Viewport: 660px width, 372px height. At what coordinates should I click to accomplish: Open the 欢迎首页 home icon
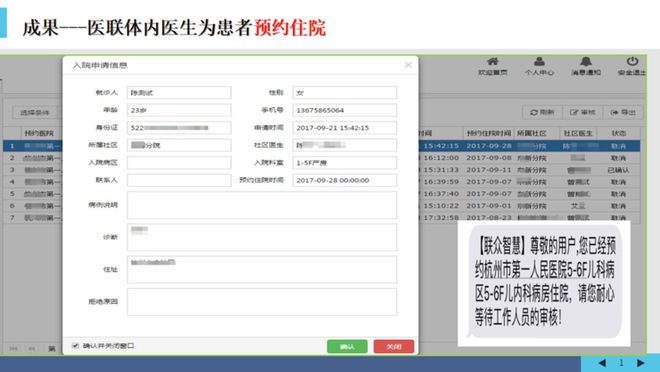(492, 66)
